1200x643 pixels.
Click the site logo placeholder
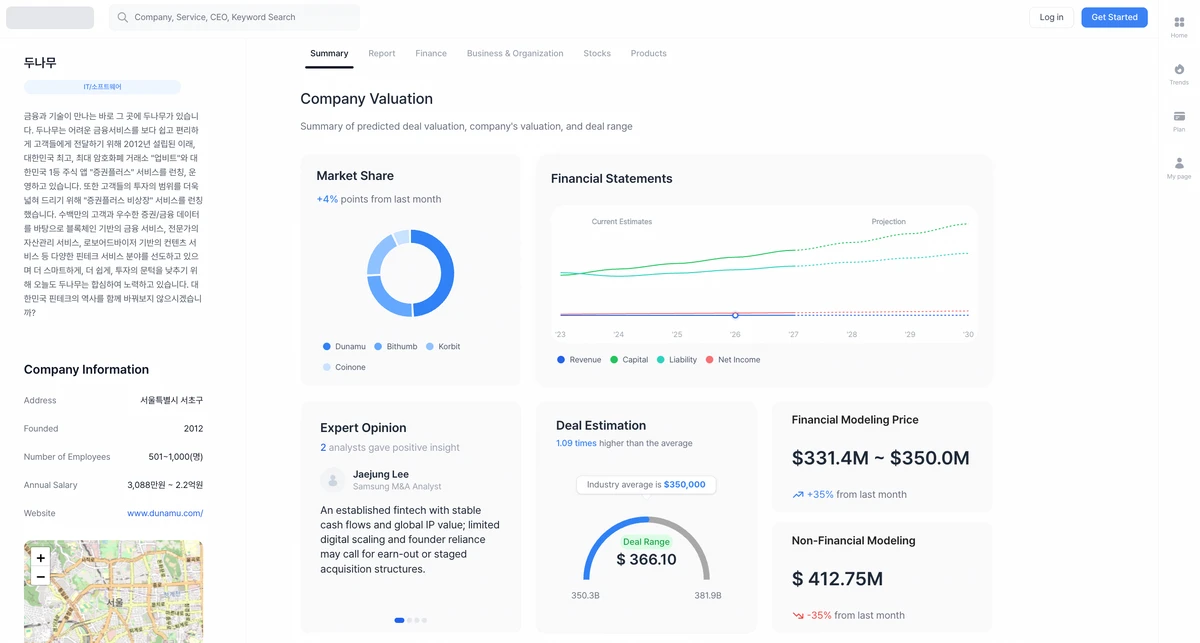[50, 17]
